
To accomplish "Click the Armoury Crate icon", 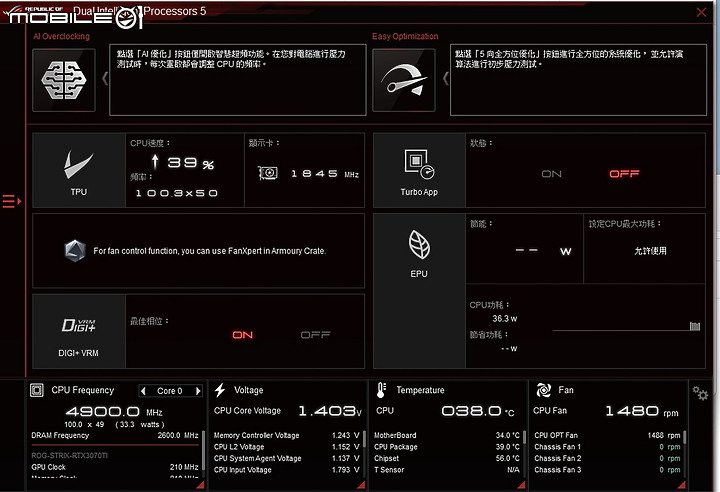I will click(75, 251).
